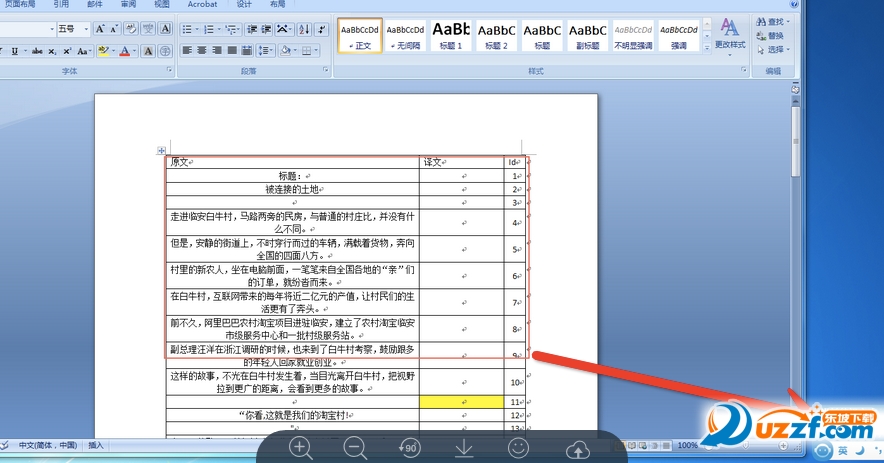Open the font size 五号 dropdown
The width and height of the screenshot is (884, 463).
[x=73, y=29]
